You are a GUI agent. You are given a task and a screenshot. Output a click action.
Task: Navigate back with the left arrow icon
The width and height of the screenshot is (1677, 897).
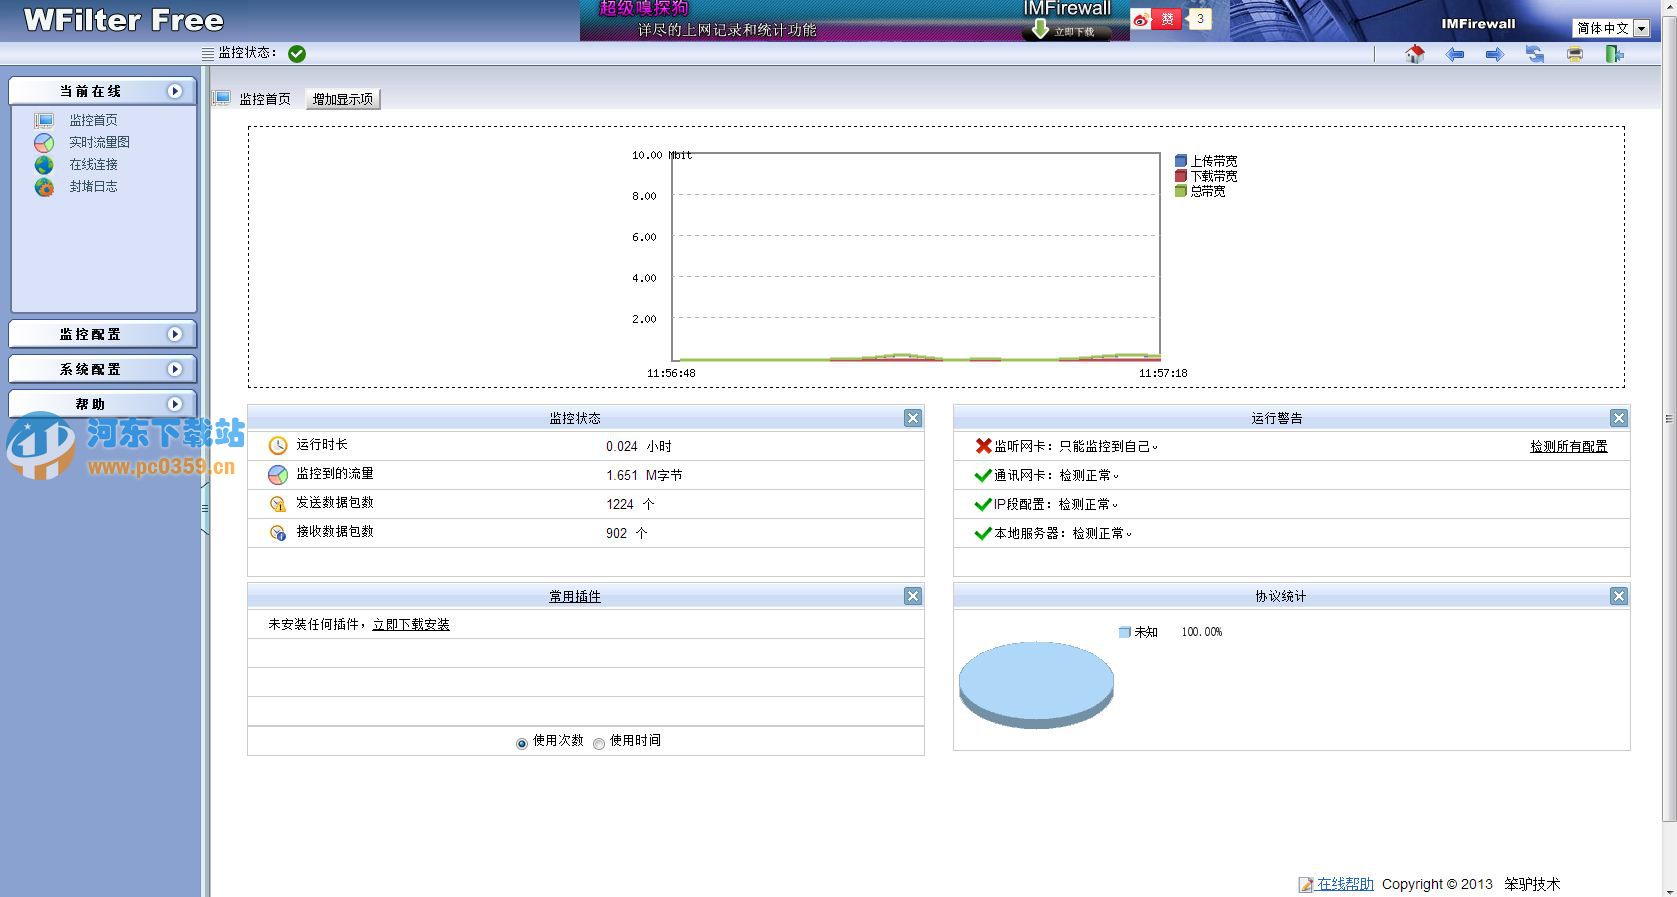[1455, 54]
